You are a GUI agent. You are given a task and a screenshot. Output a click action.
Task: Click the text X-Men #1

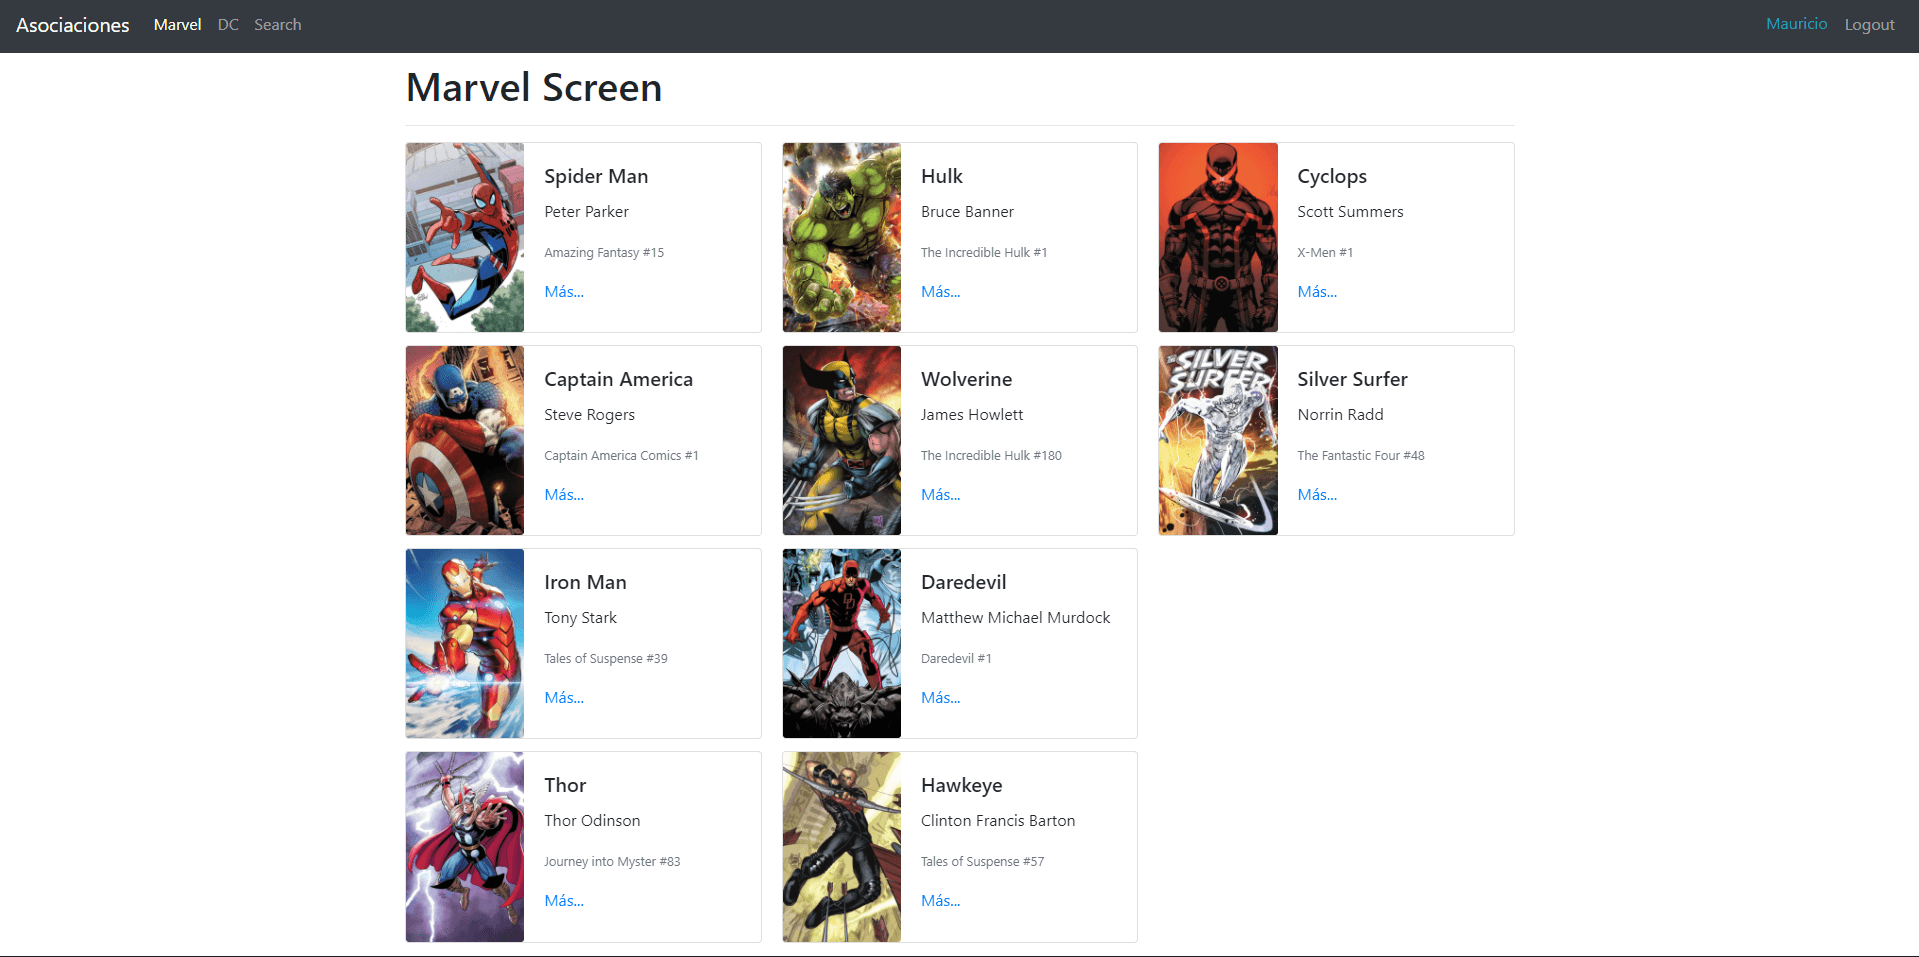point(1325,253)
